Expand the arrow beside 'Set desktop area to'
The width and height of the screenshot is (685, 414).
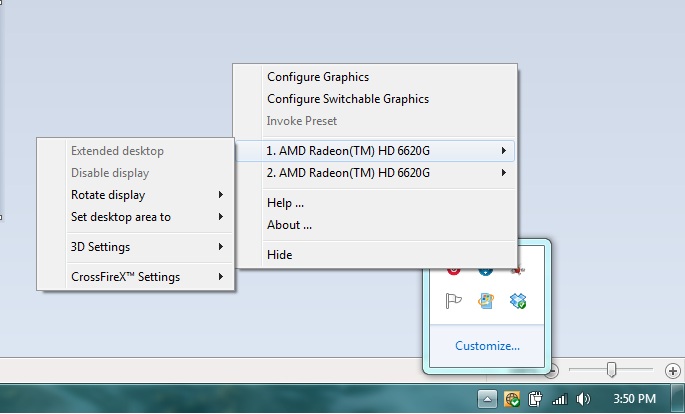point(221,217)
